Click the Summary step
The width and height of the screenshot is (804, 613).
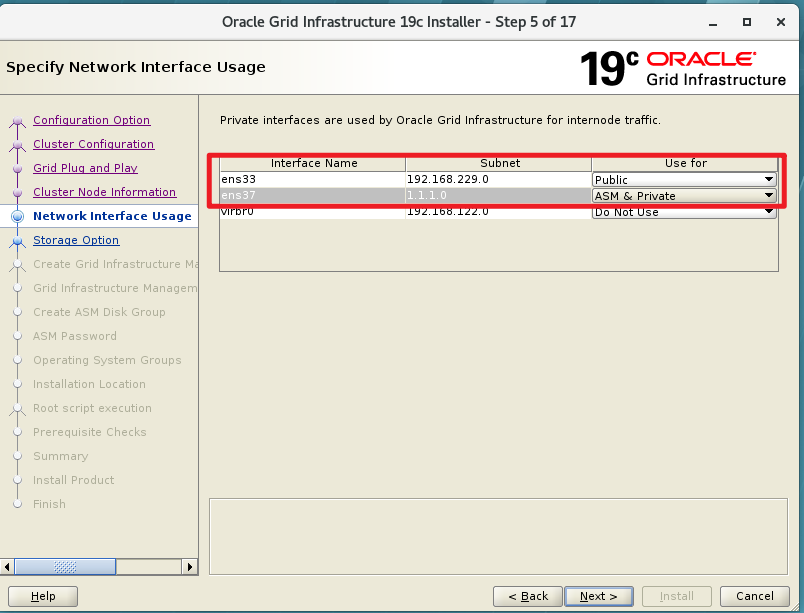(61, 457)
